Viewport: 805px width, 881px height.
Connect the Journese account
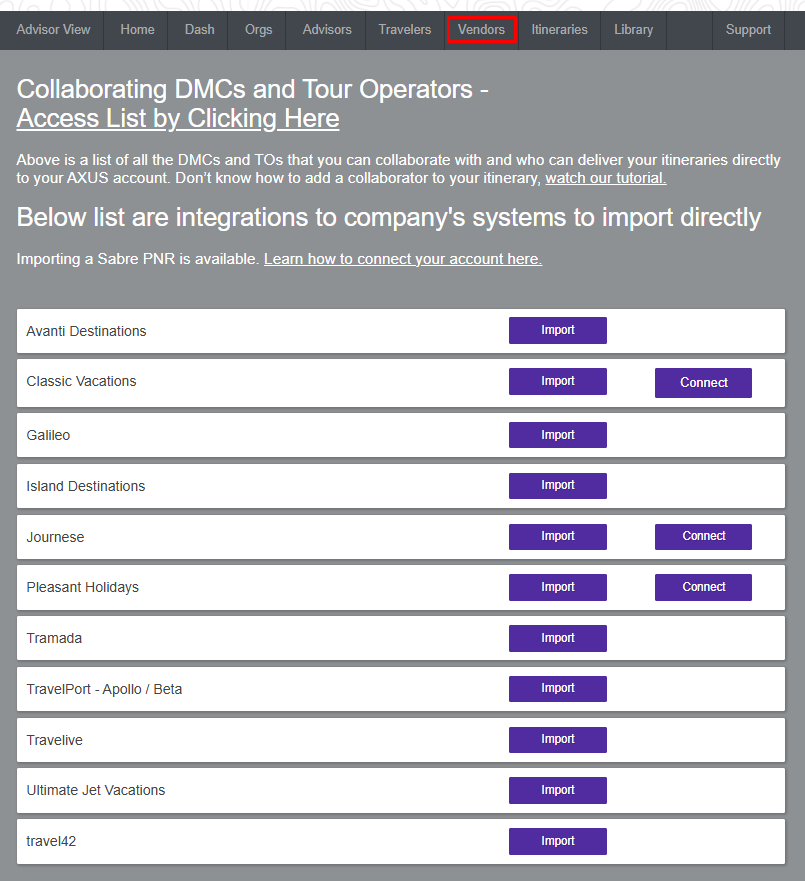tap(703, 537)
